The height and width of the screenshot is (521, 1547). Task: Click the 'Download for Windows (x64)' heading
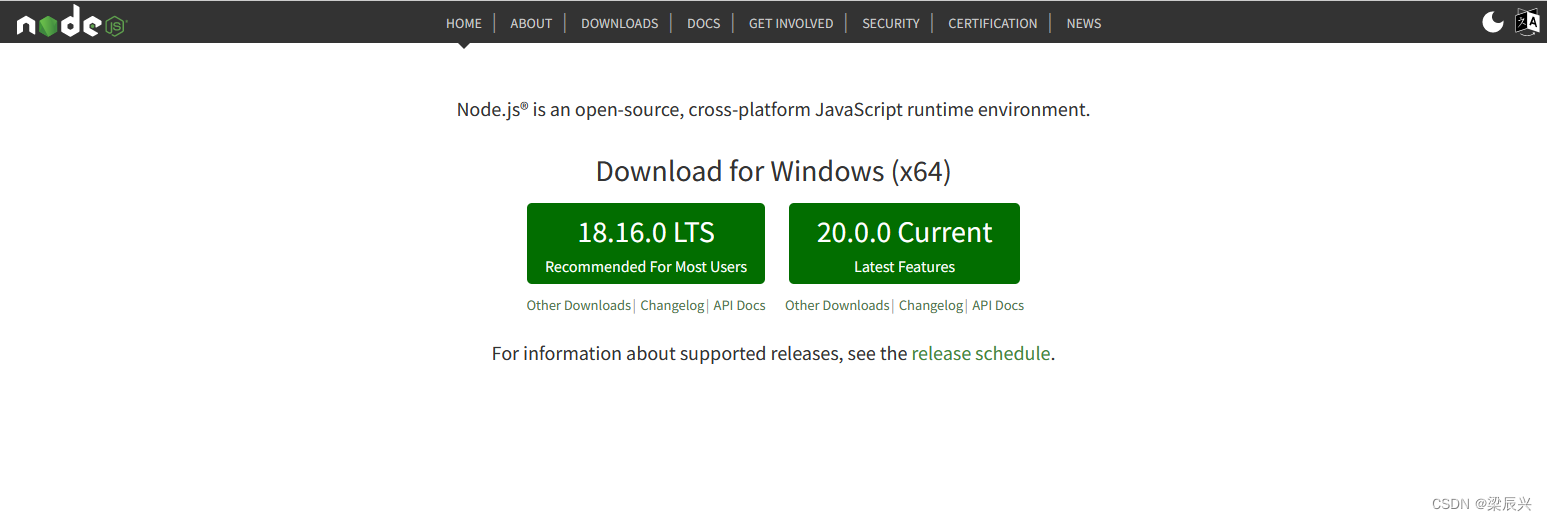pos(773,171)
